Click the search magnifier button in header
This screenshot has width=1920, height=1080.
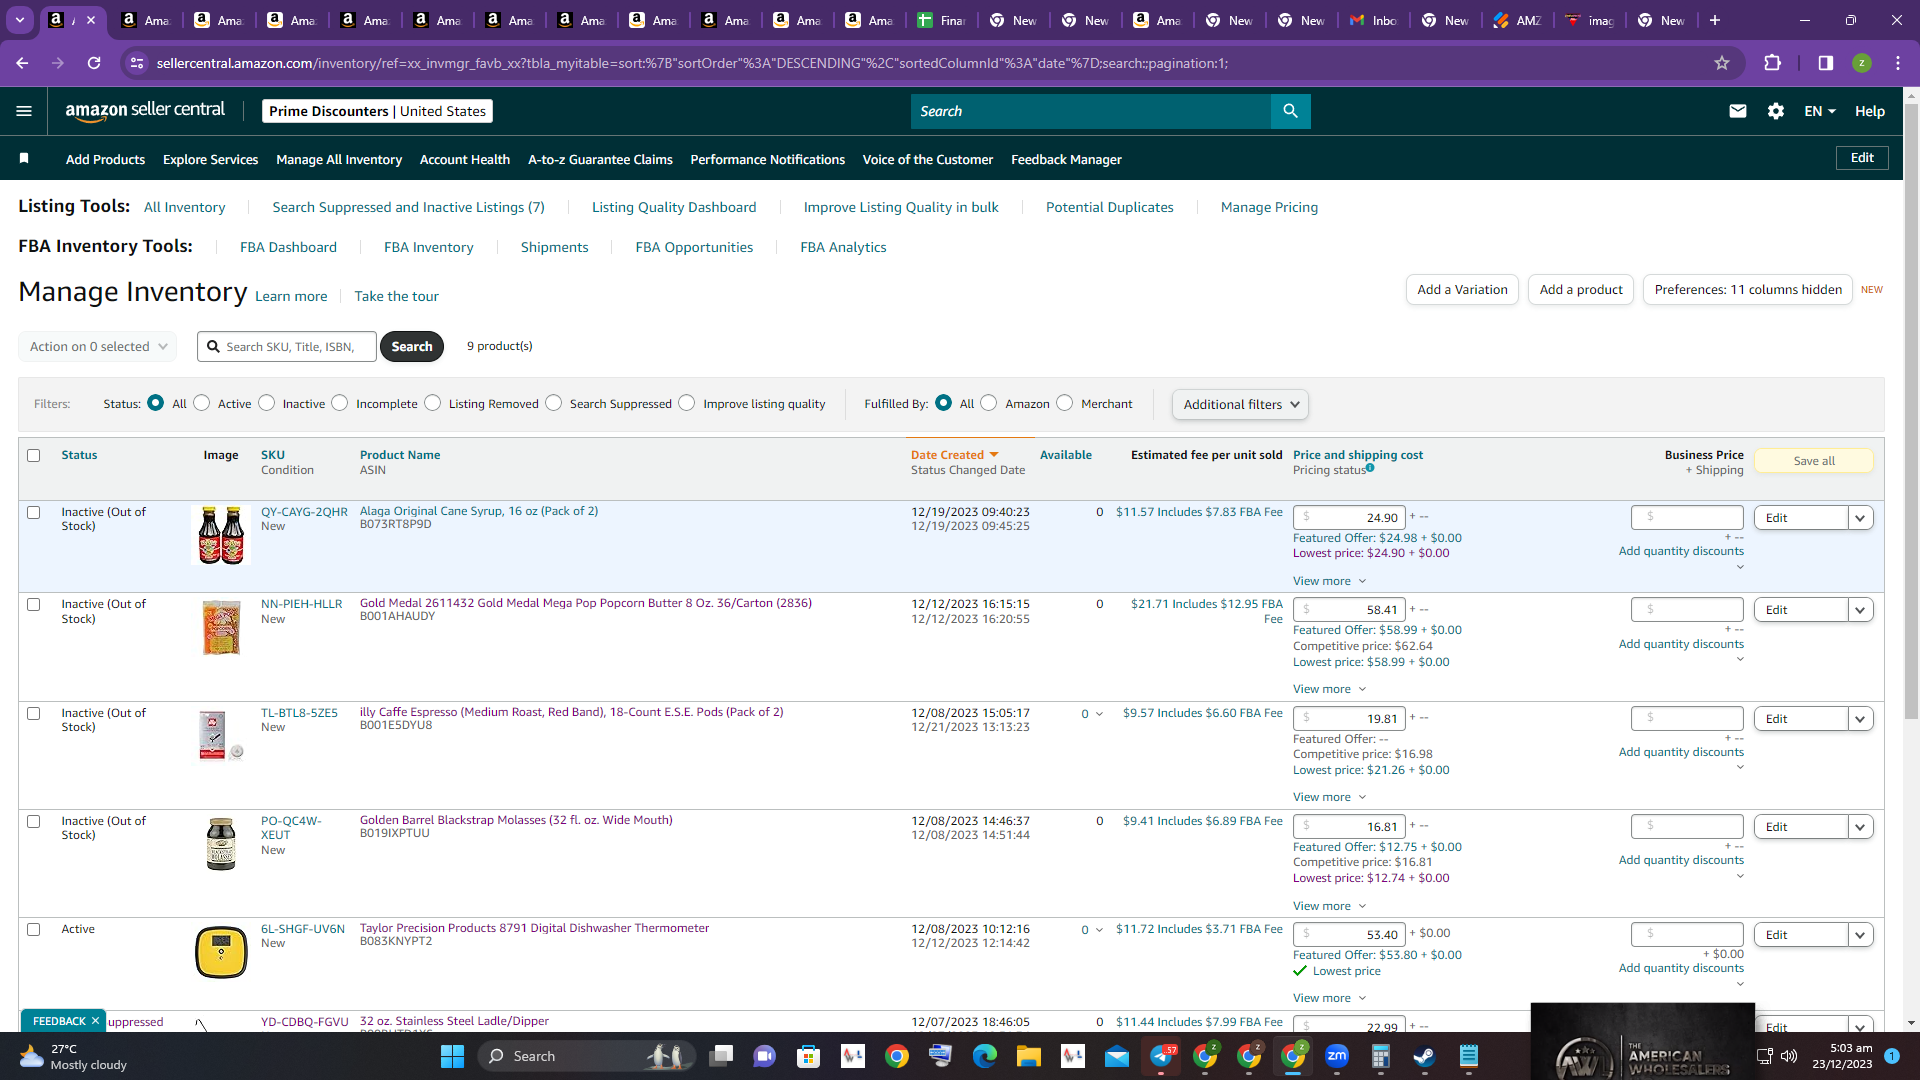pos(1290,111)
